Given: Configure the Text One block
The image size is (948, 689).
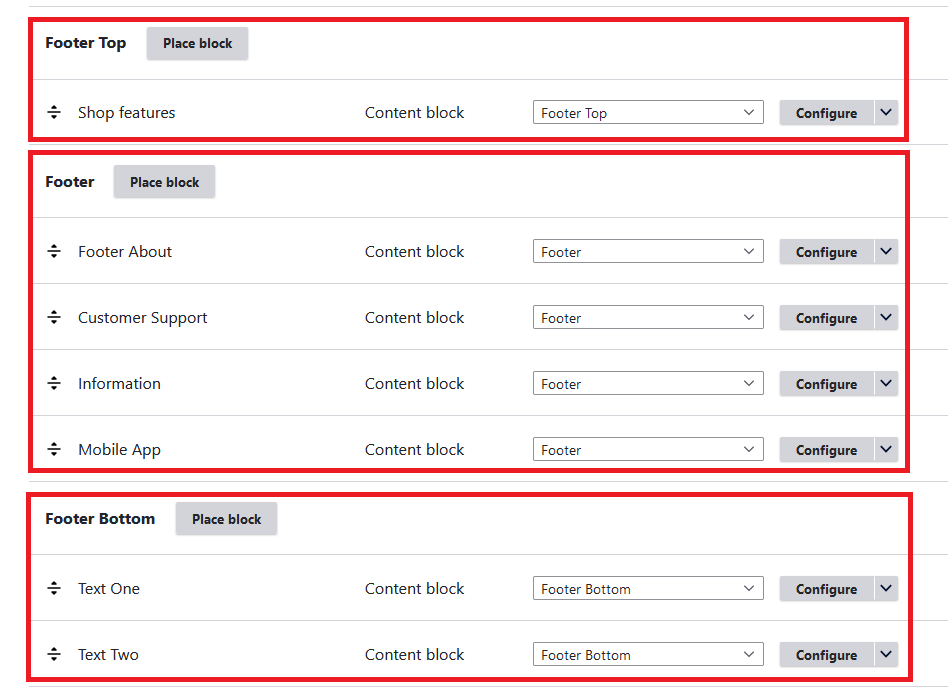Looking at the screenshot, I should click(826, 589).
